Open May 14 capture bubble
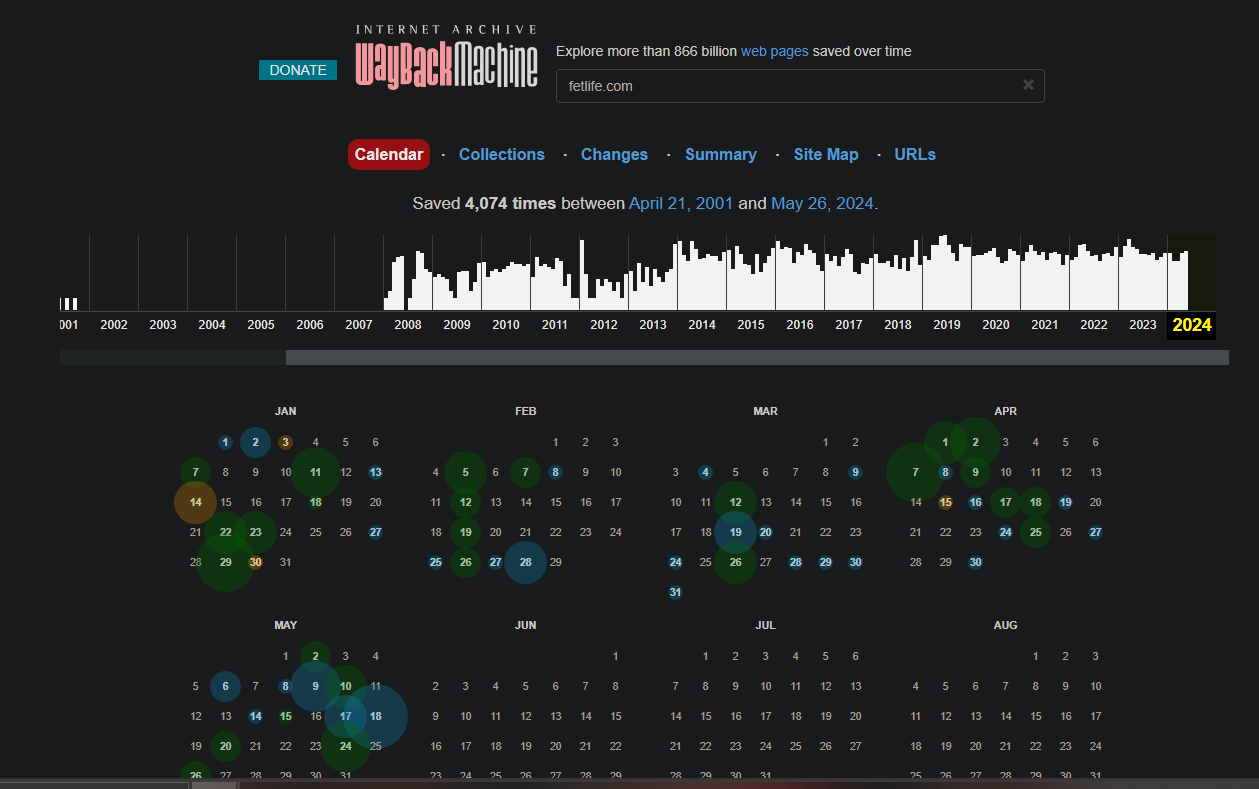 tap(256, 716)
